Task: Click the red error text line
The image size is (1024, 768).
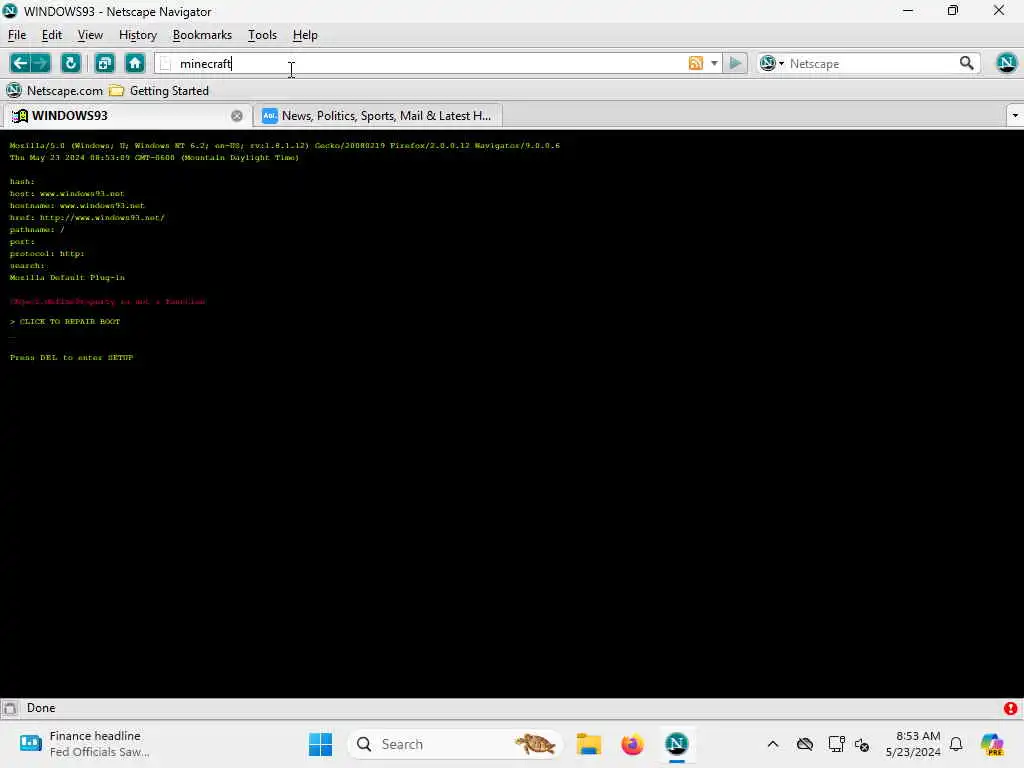Action: click(107, 302)
